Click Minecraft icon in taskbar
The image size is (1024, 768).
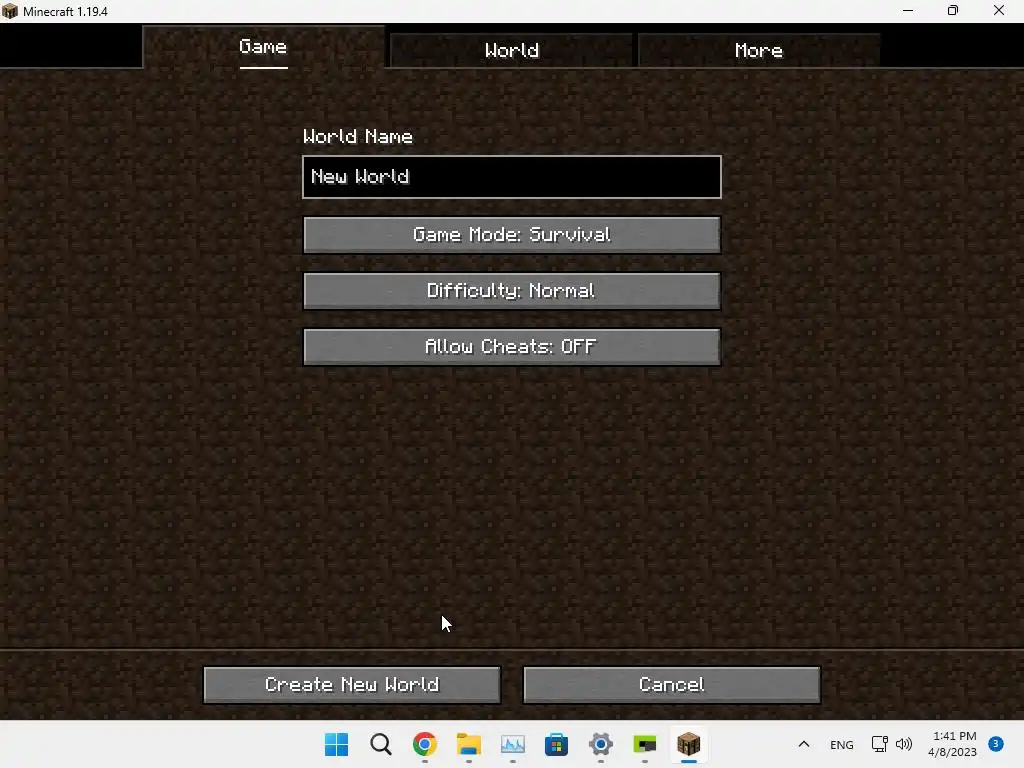click(688, 744)
